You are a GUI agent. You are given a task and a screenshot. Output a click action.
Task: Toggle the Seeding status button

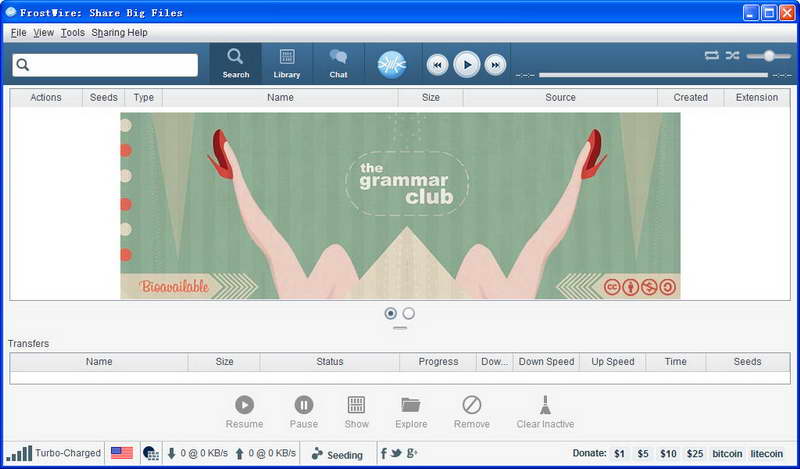pos(337,454)
